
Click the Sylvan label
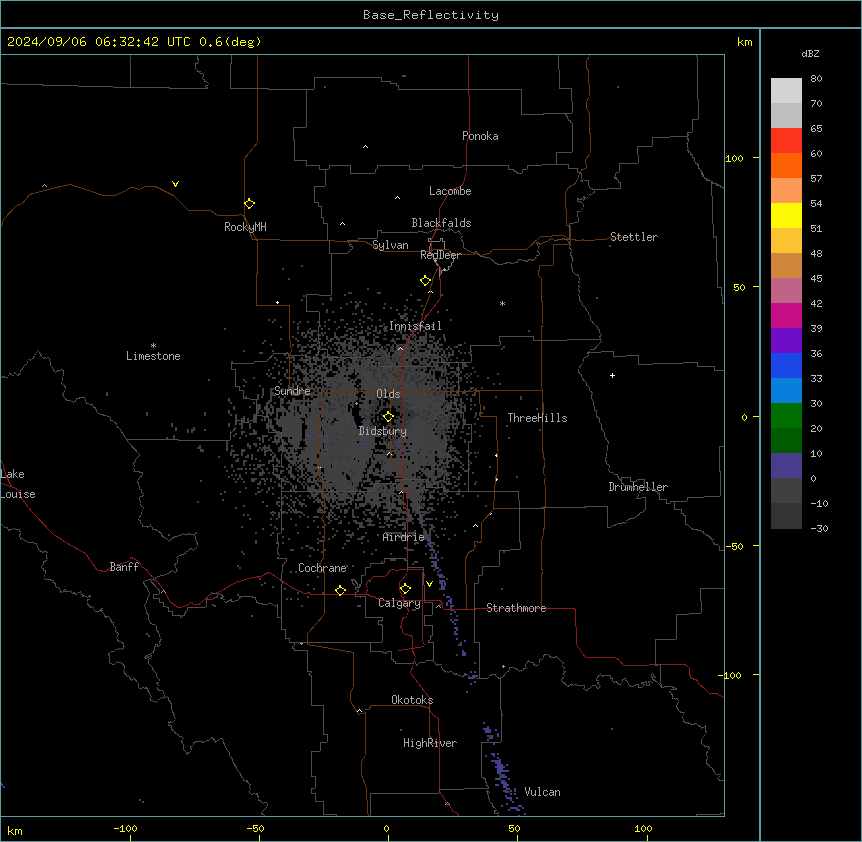390,245
